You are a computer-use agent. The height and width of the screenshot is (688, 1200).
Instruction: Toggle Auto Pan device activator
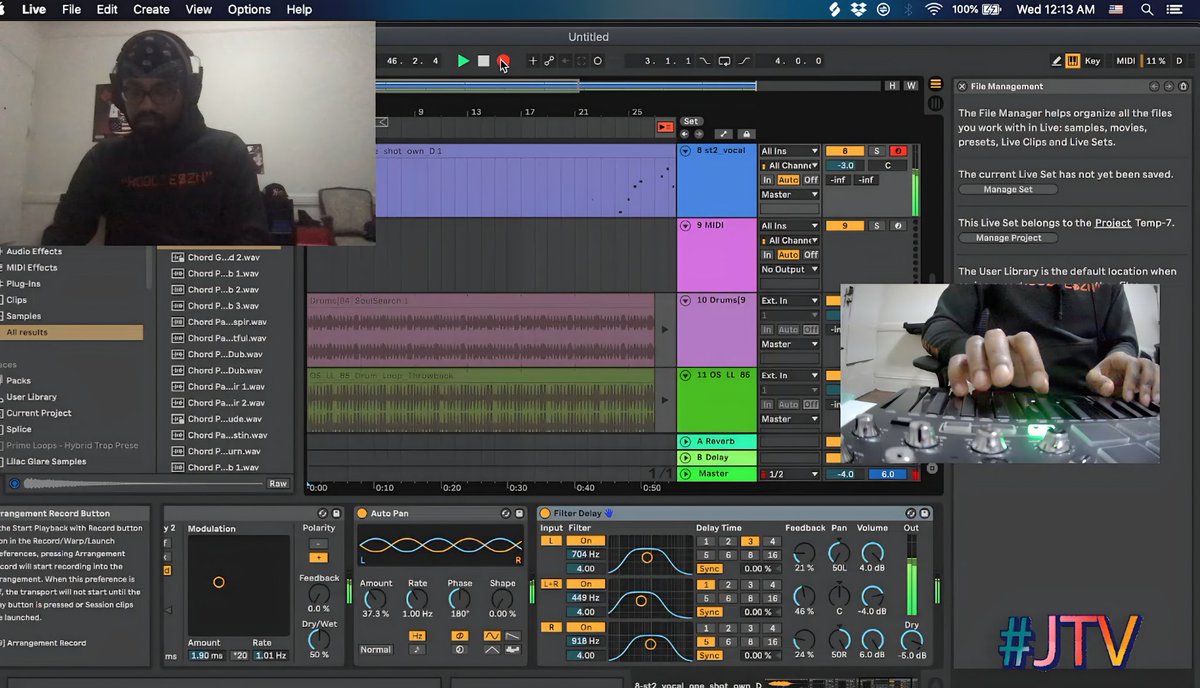click(363, 513)
